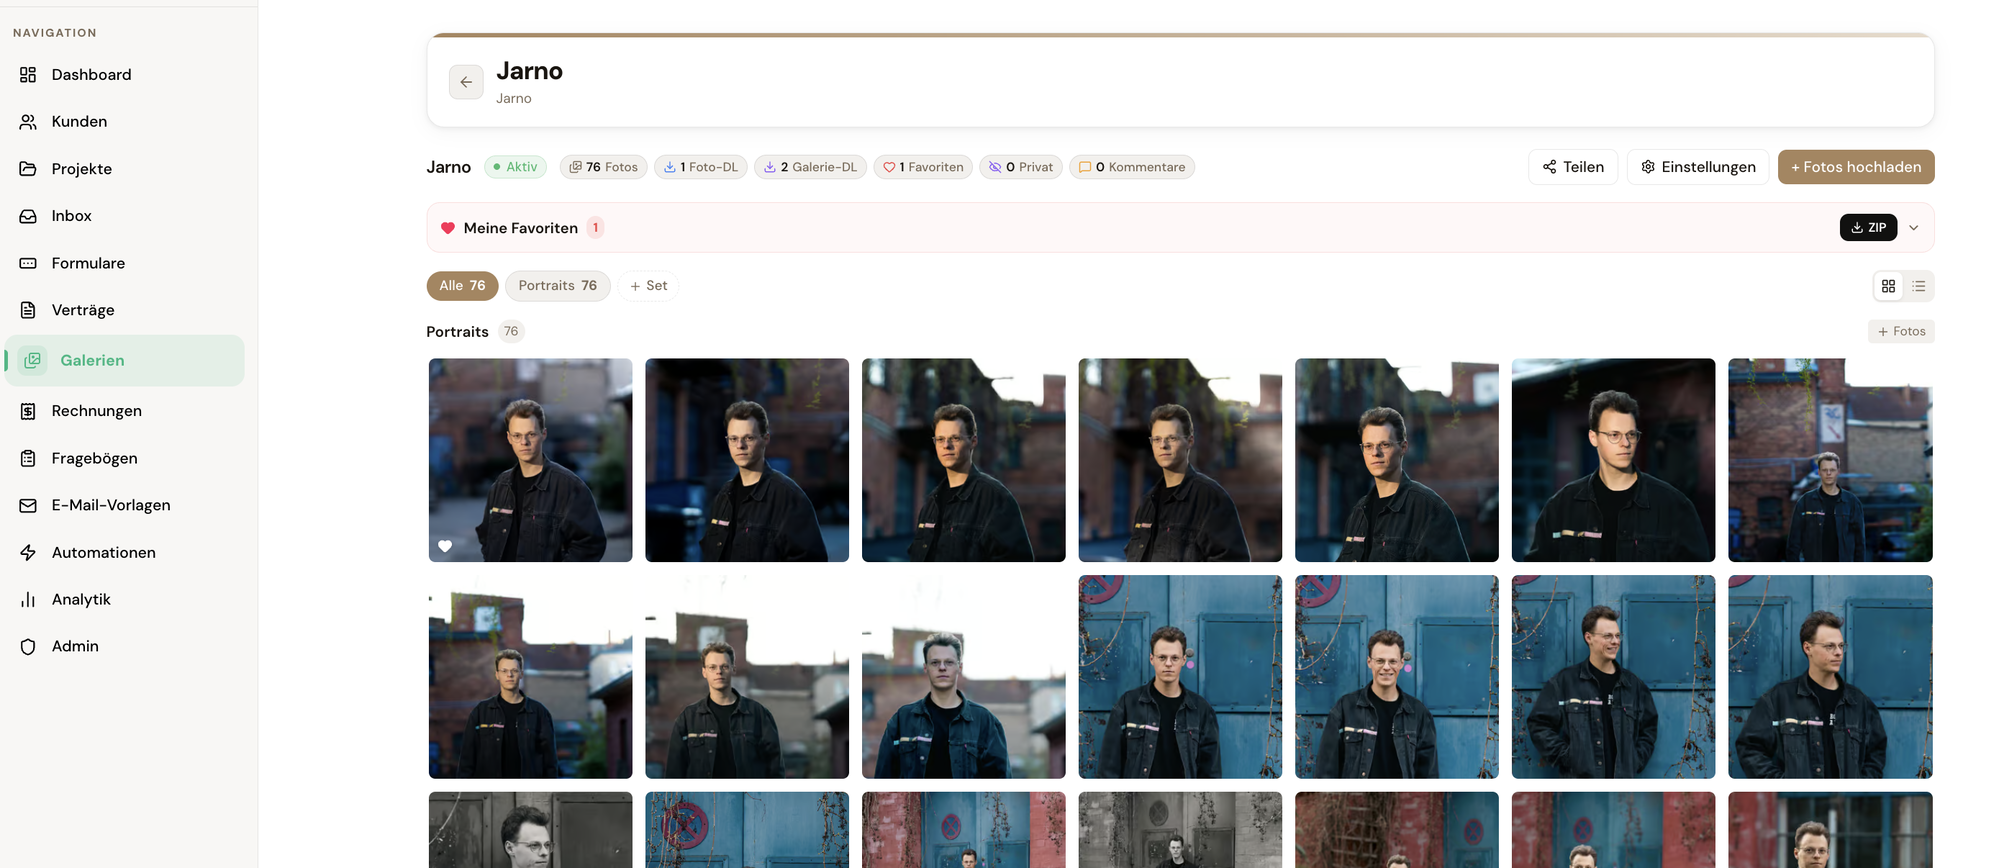Image resolution: width=1999 pixels, height=868 pixels.
Task: Click the 0 Privat badge
Action: [1021, 167]
